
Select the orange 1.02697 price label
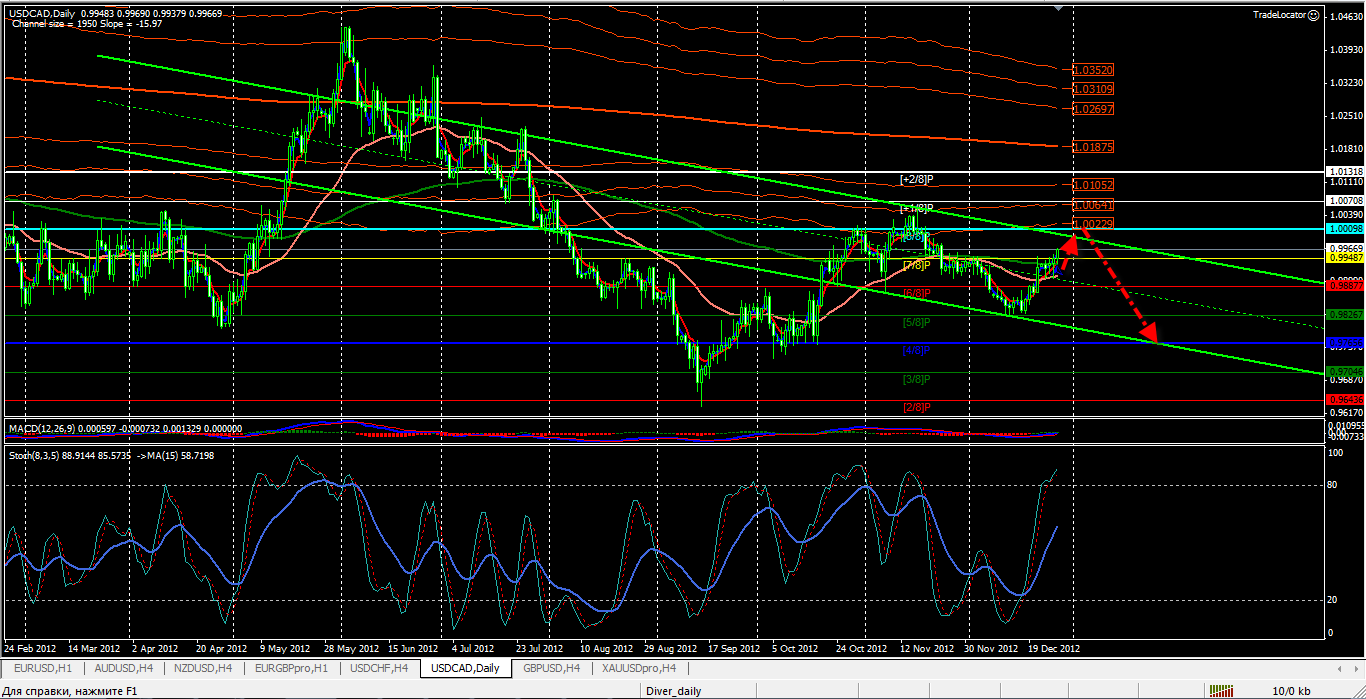[x=1092, y=108]
